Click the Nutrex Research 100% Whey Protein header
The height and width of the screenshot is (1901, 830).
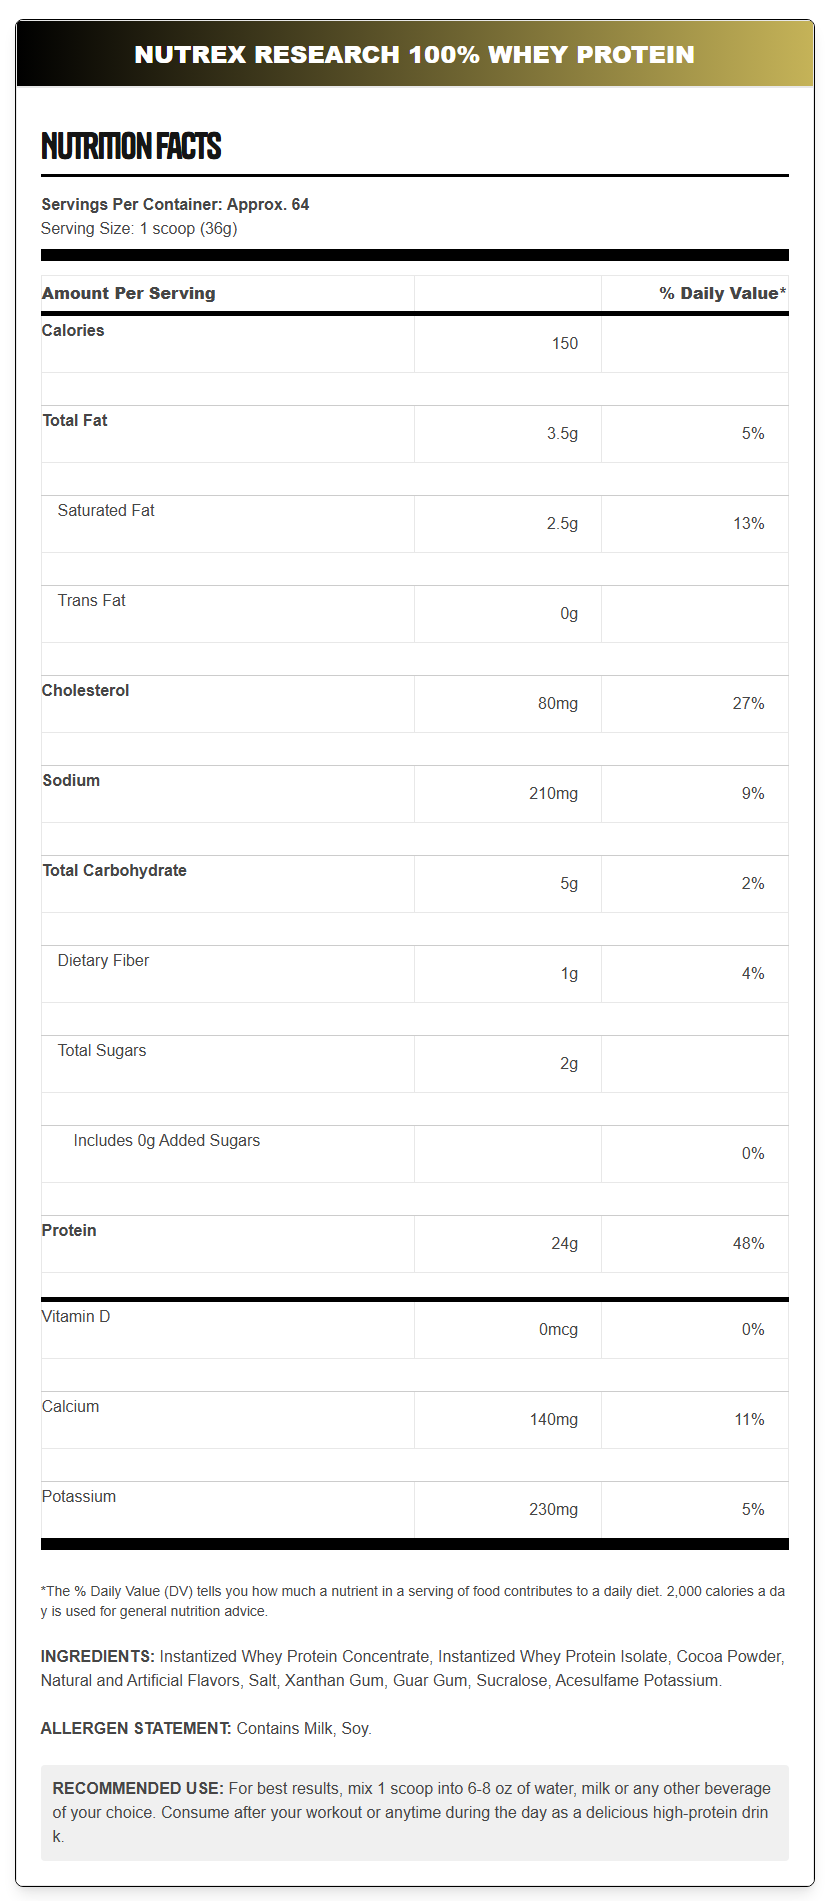tap(414, 54)
